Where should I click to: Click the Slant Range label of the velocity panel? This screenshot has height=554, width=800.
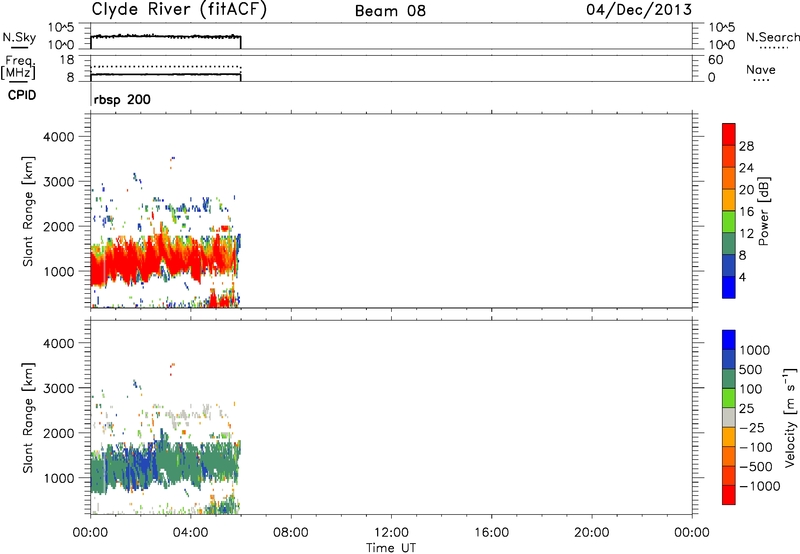[28, 418]
